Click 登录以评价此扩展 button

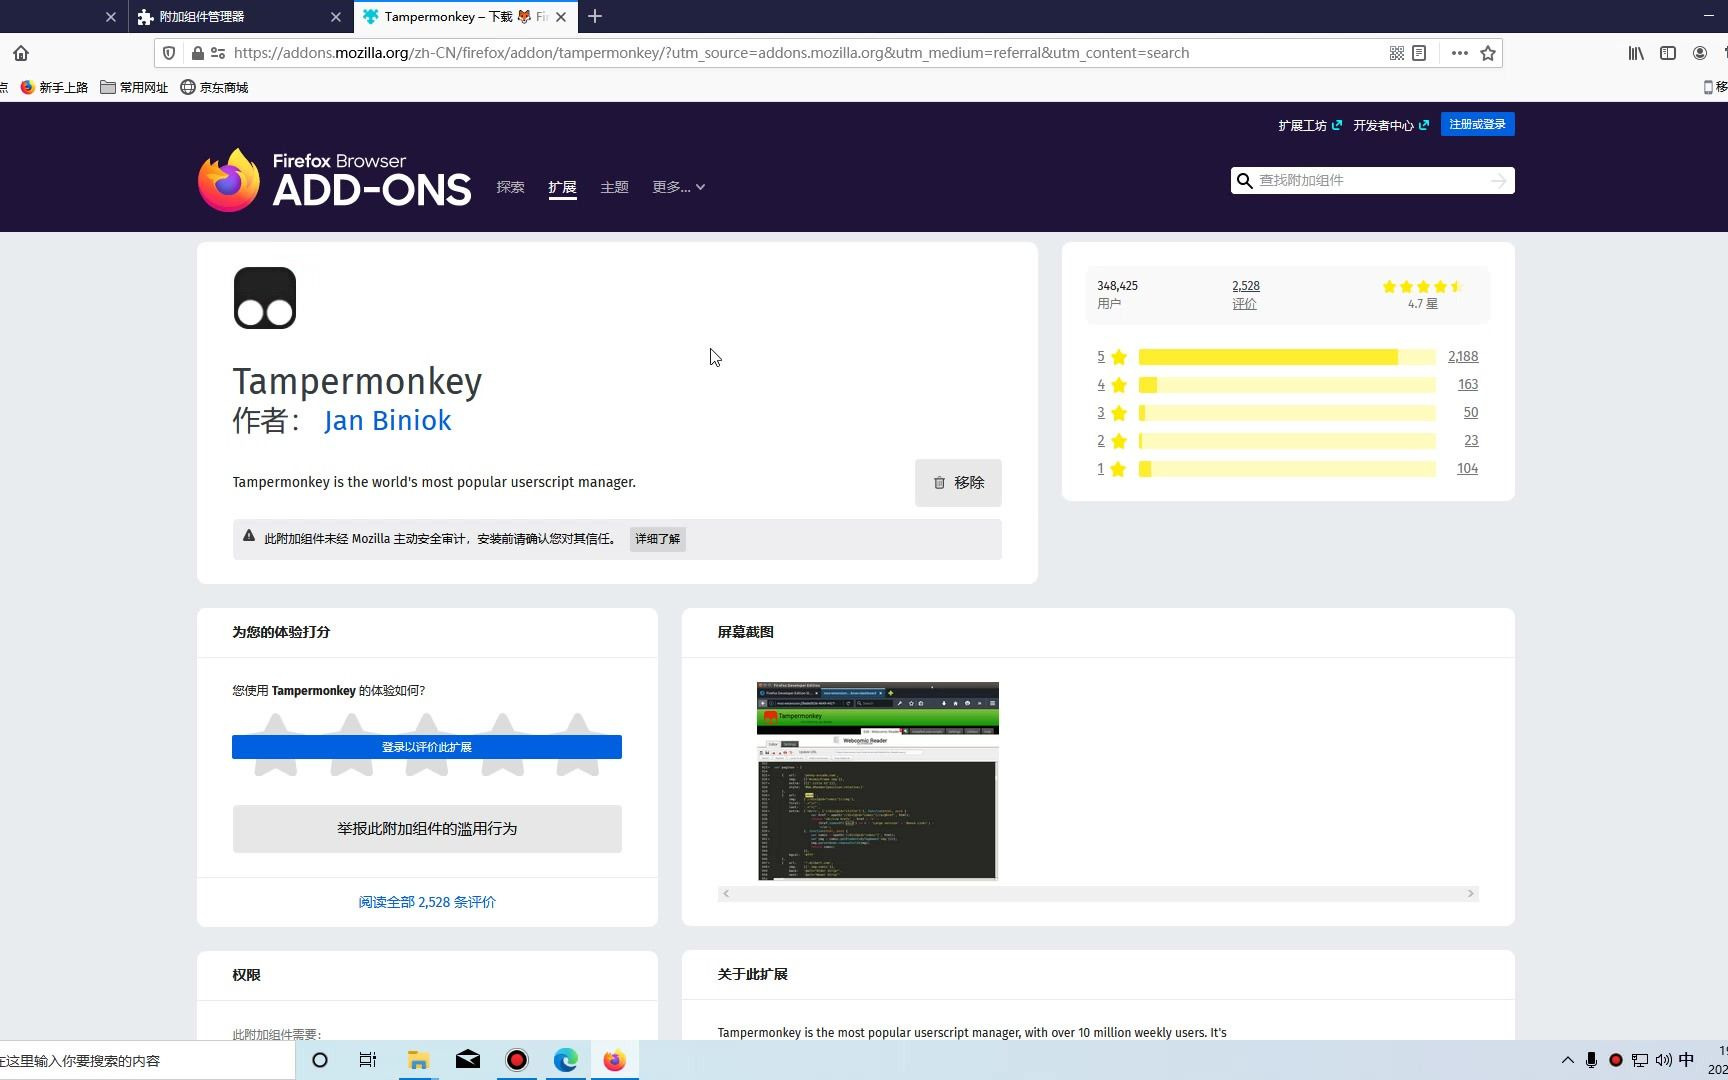[427, 747]
